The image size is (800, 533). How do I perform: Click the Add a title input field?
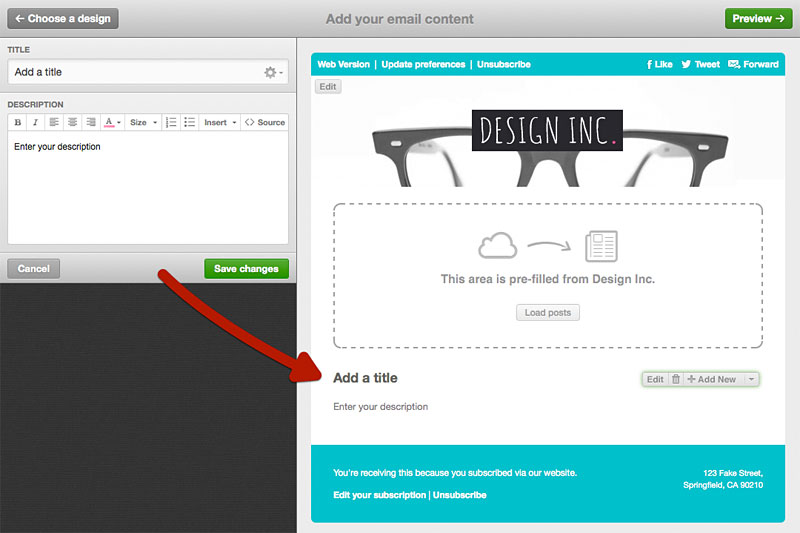click(x=130, y=72)
